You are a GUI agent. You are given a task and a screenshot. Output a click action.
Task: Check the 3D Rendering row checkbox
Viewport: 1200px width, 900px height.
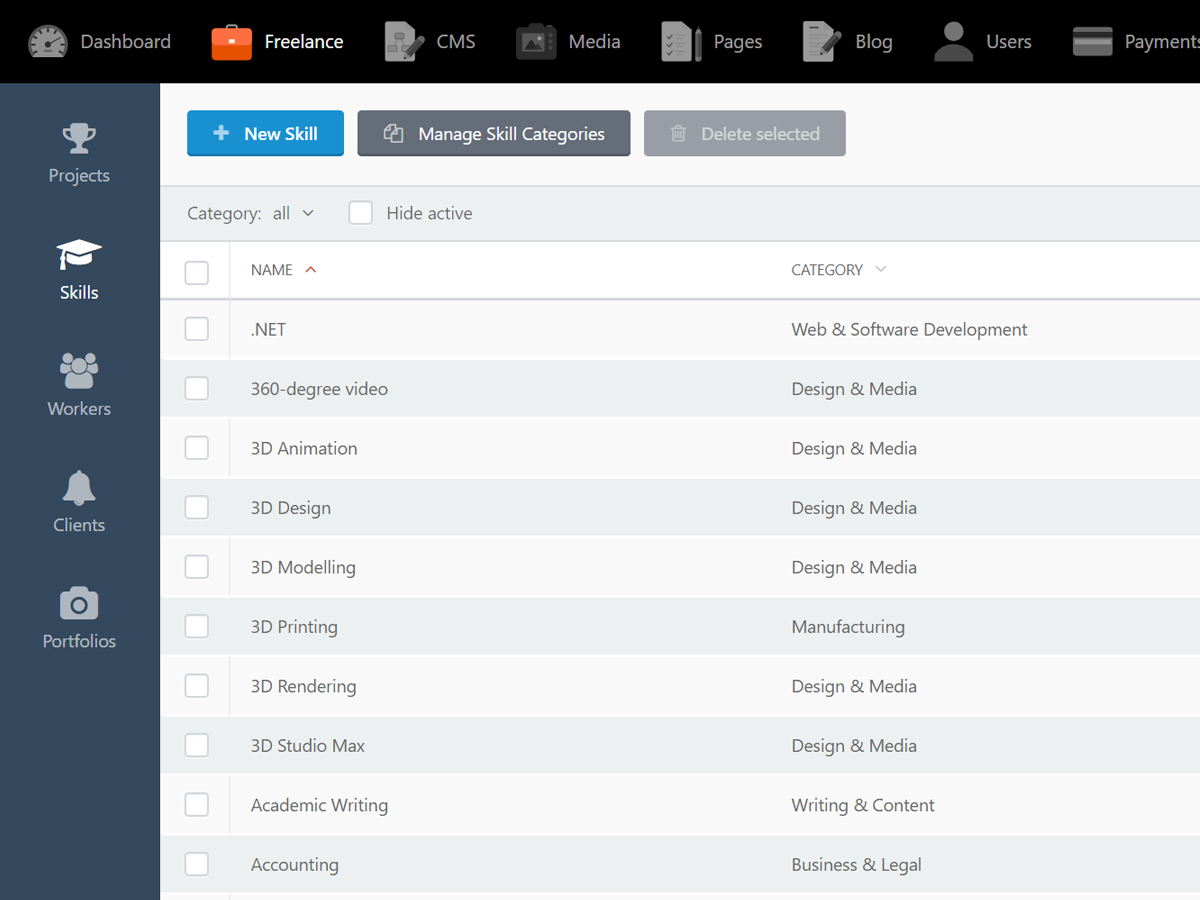[x=197, y=686]
